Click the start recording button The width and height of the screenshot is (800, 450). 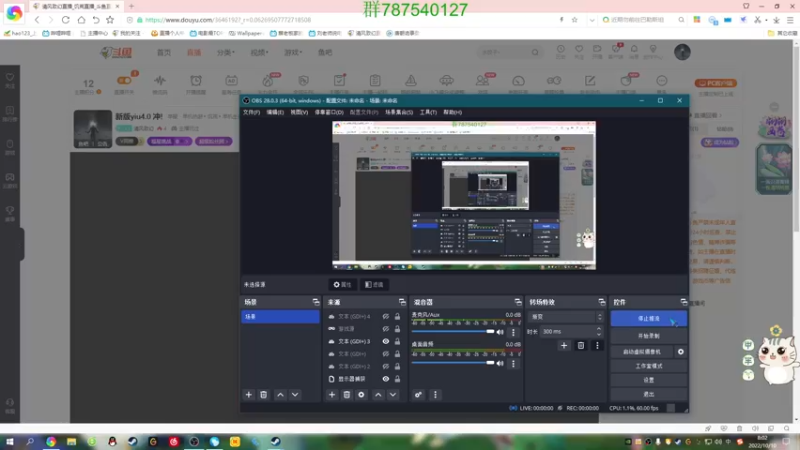[648, 336]
